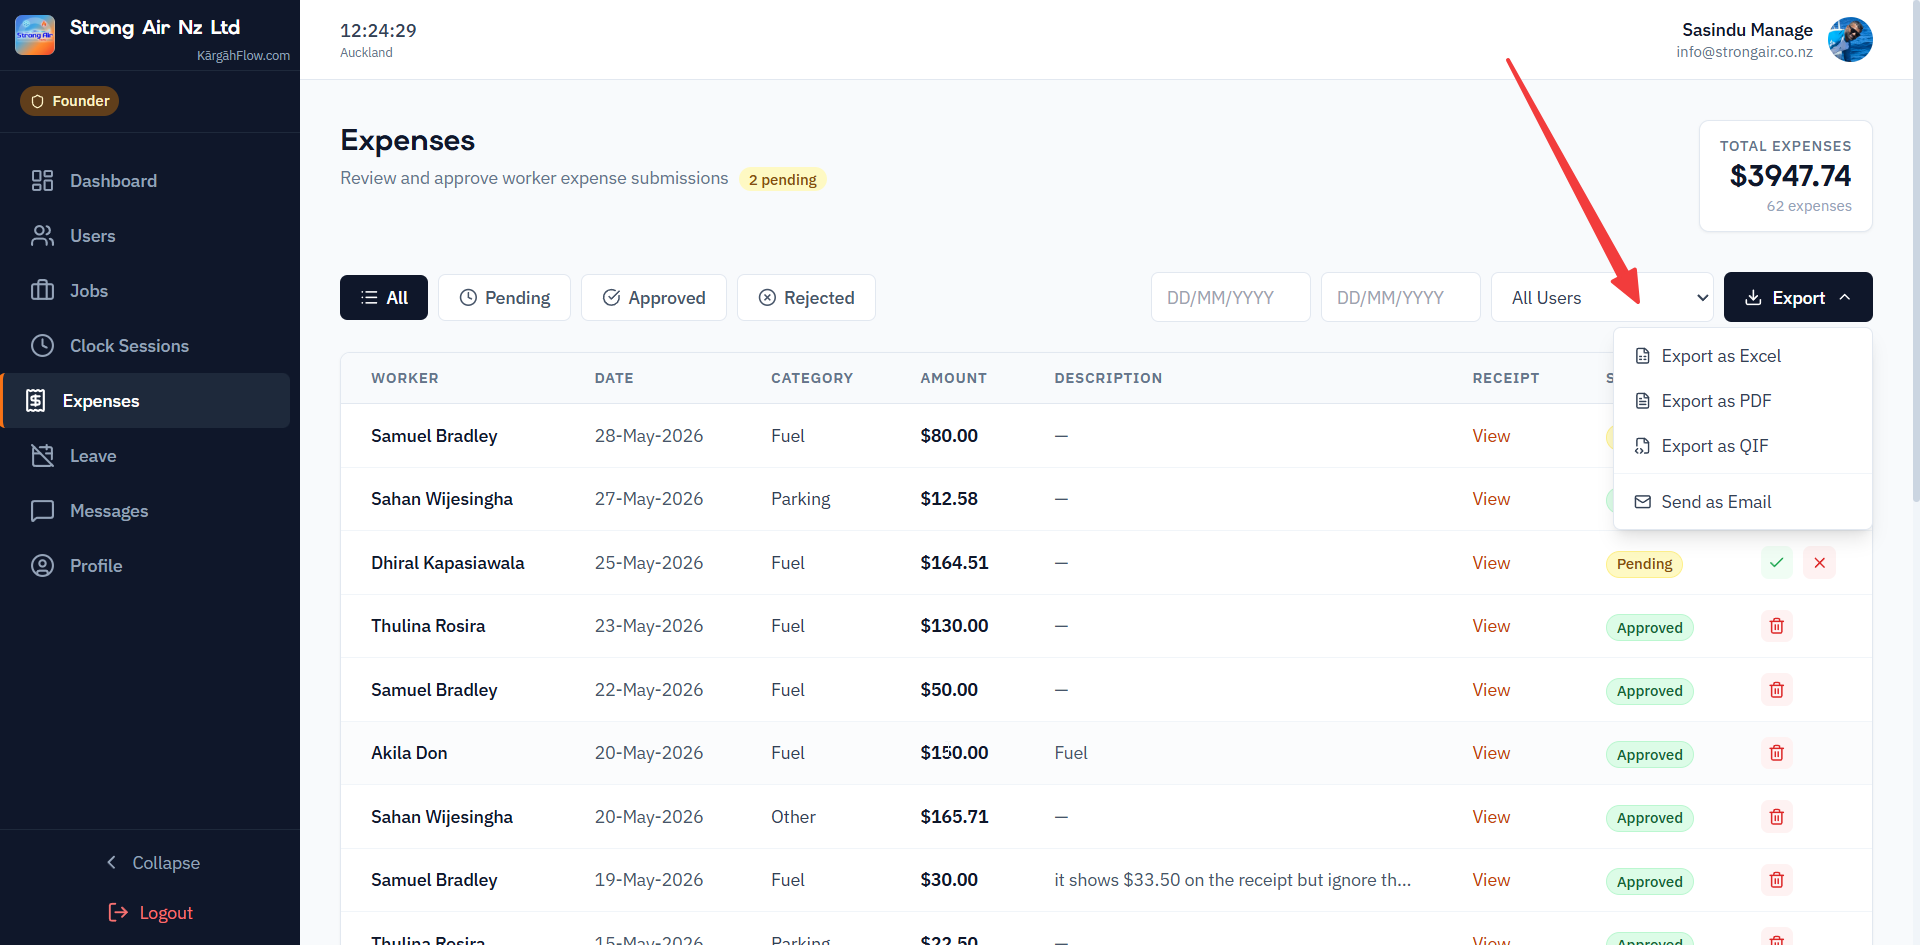The image size is (1920, 945).
Task: Click the Category column header
Action: click(x=812, y=378)
